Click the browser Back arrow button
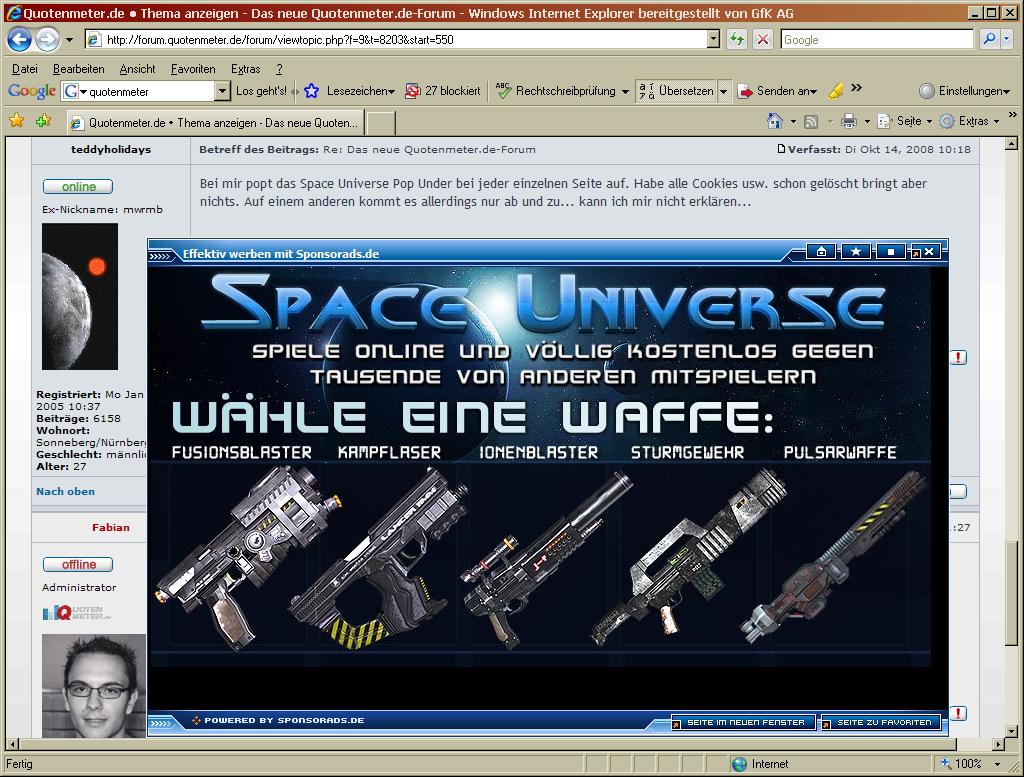1024x777 pixels. point(19,40)
